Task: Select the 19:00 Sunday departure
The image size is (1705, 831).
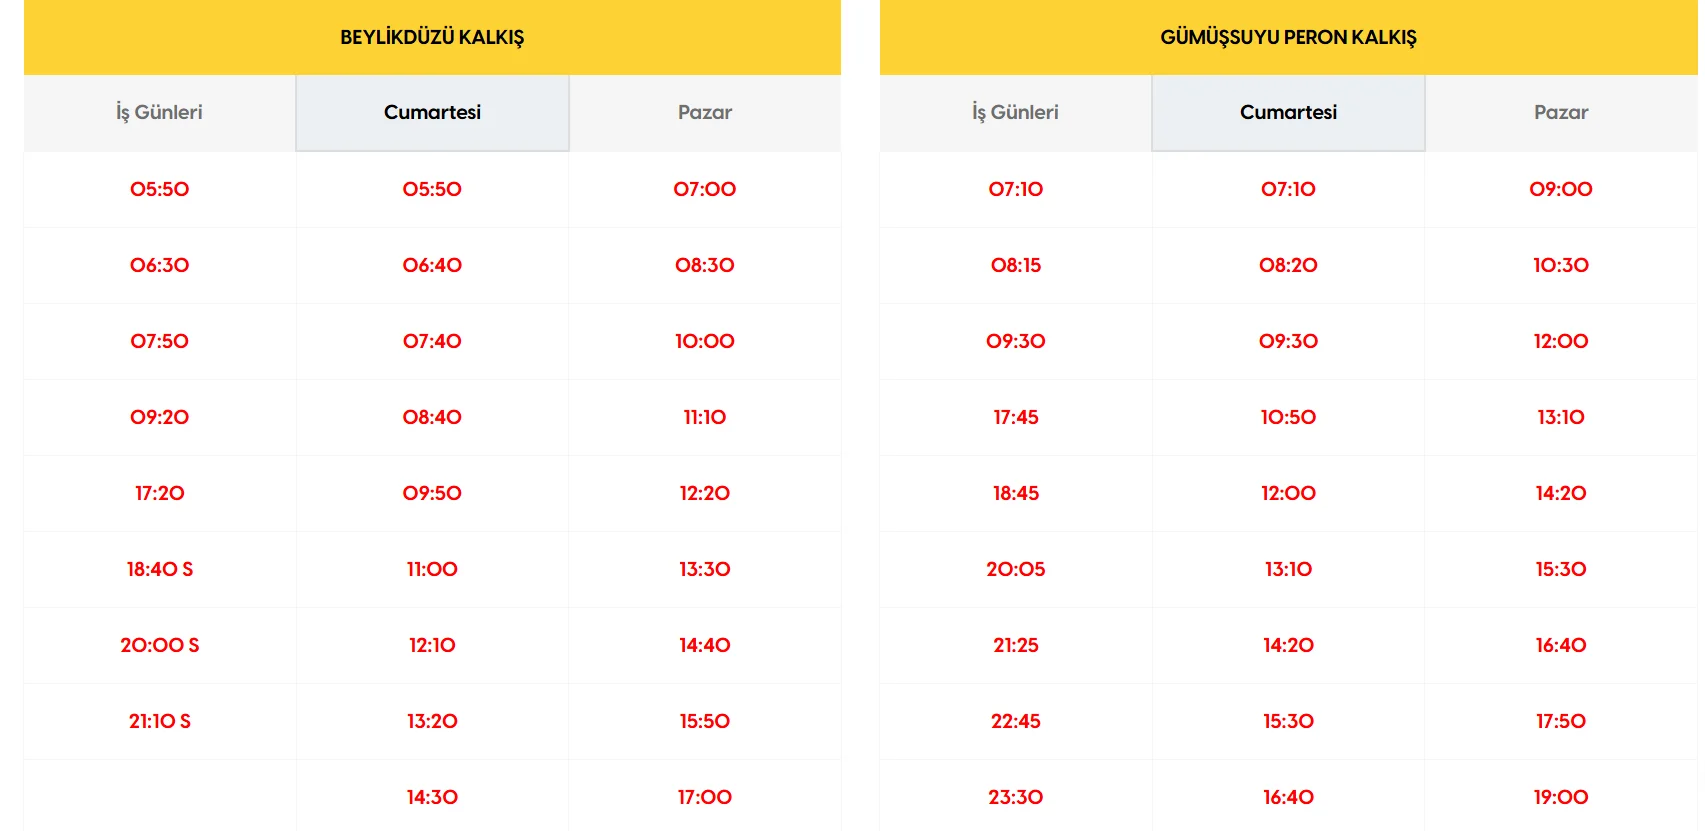Action: click(x=1561, y=797)
